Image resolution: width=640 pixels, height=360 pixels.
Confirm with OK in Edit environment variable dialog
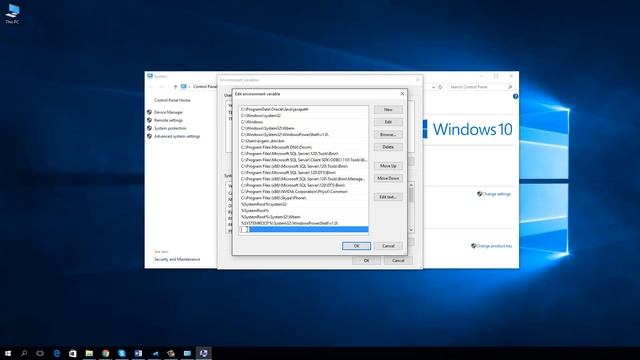[x=356, y=246]
